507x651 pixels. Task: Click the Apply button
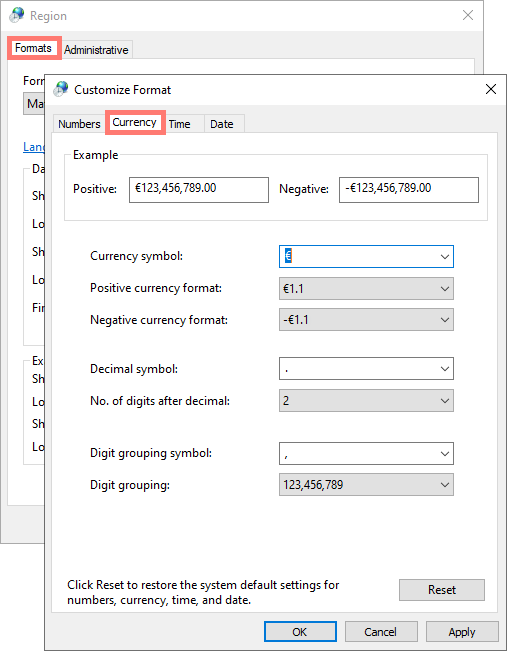462,632
